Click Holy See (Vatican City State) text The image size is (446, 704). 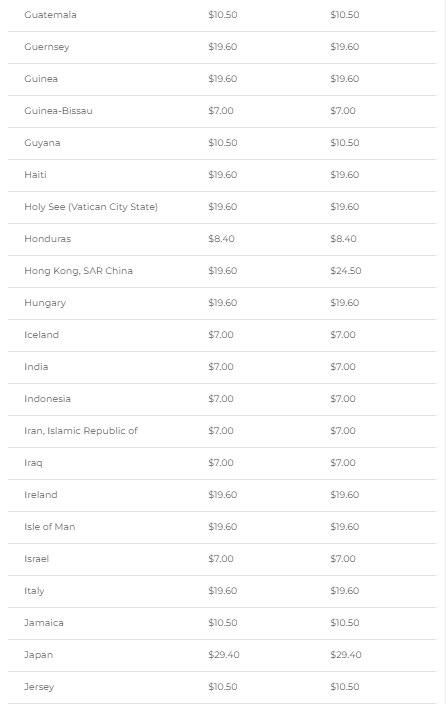click(91, 207)
